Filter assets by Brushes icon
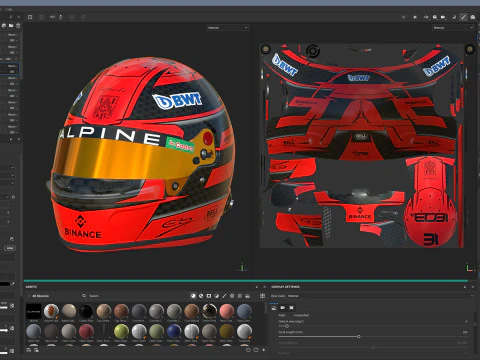 224,296
